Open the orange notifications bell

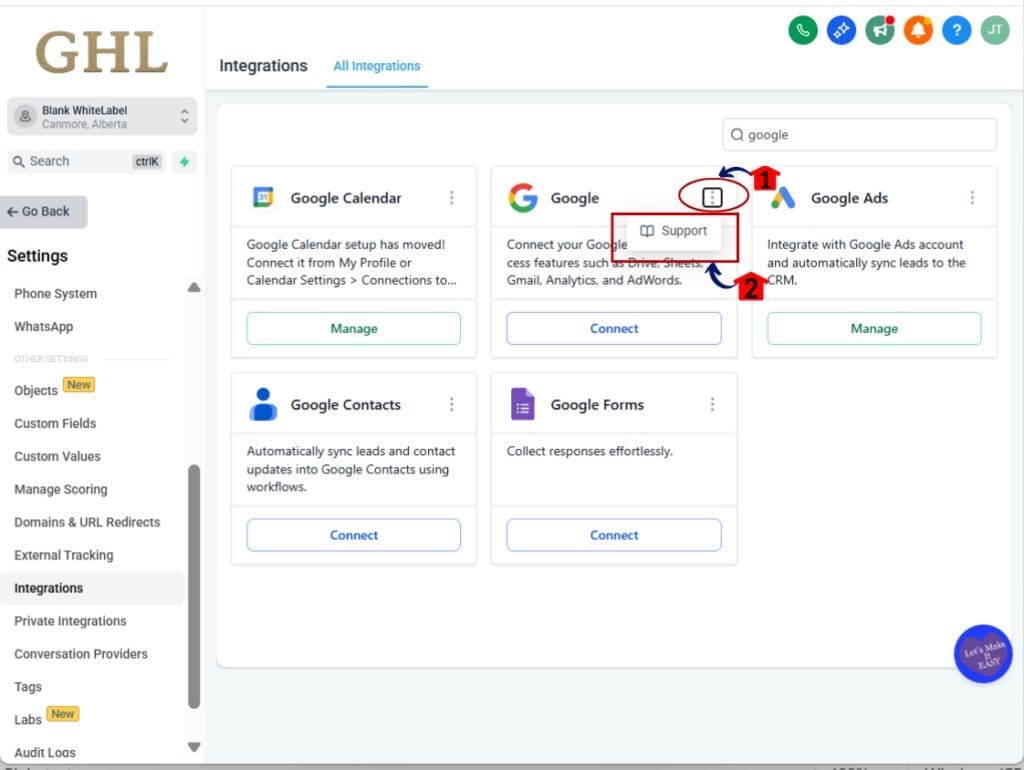point(918,30)
